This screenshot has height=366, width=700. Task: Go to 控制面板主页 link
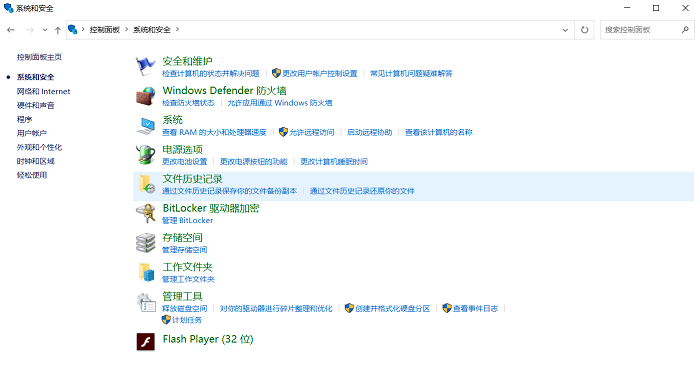point(39,57)
